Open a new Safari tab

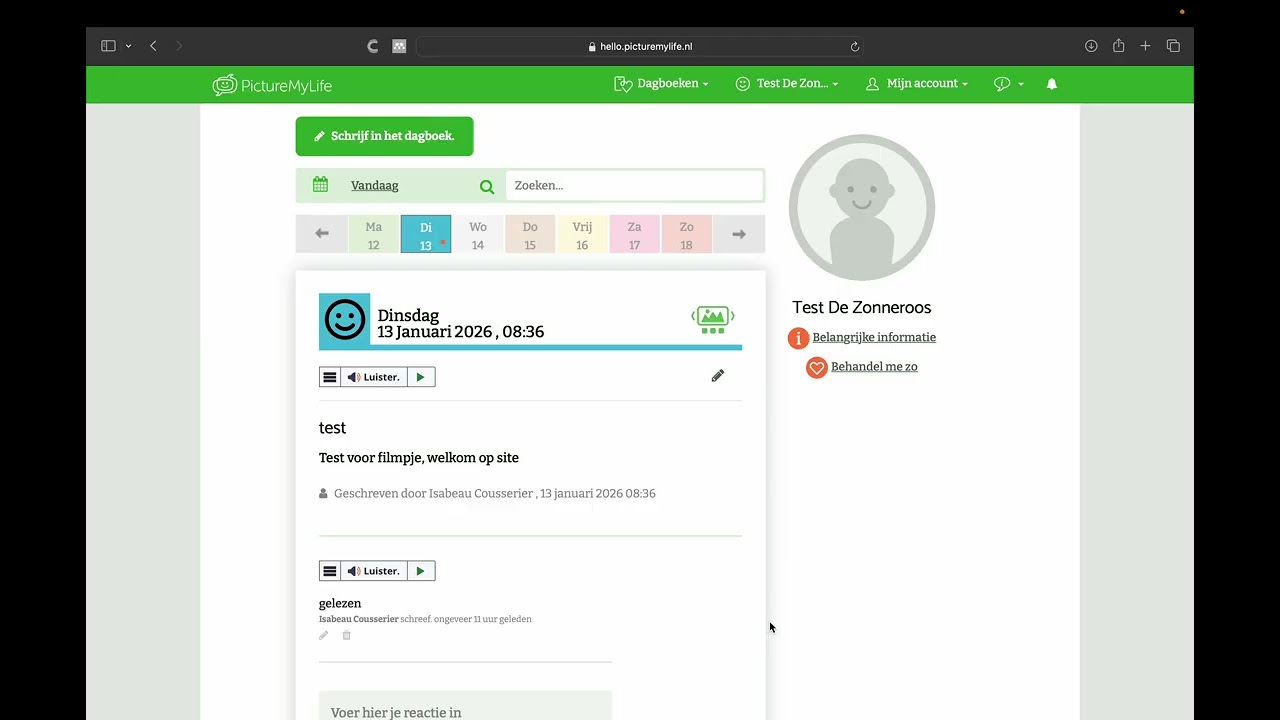point(1146,46)
